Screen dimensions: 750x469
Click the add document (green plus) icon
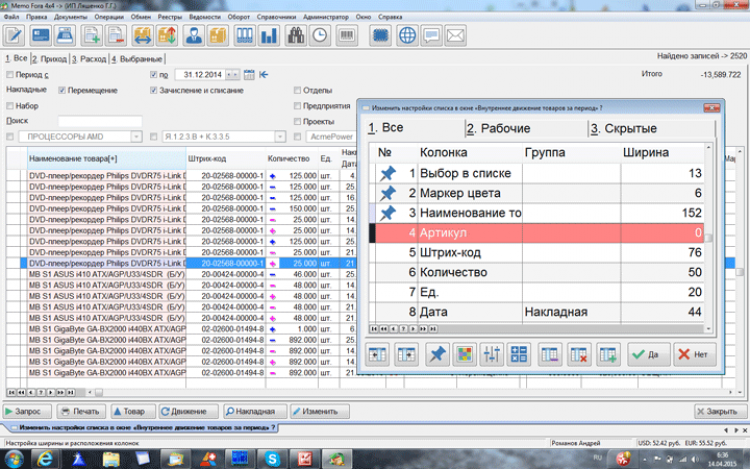point(91,35)
